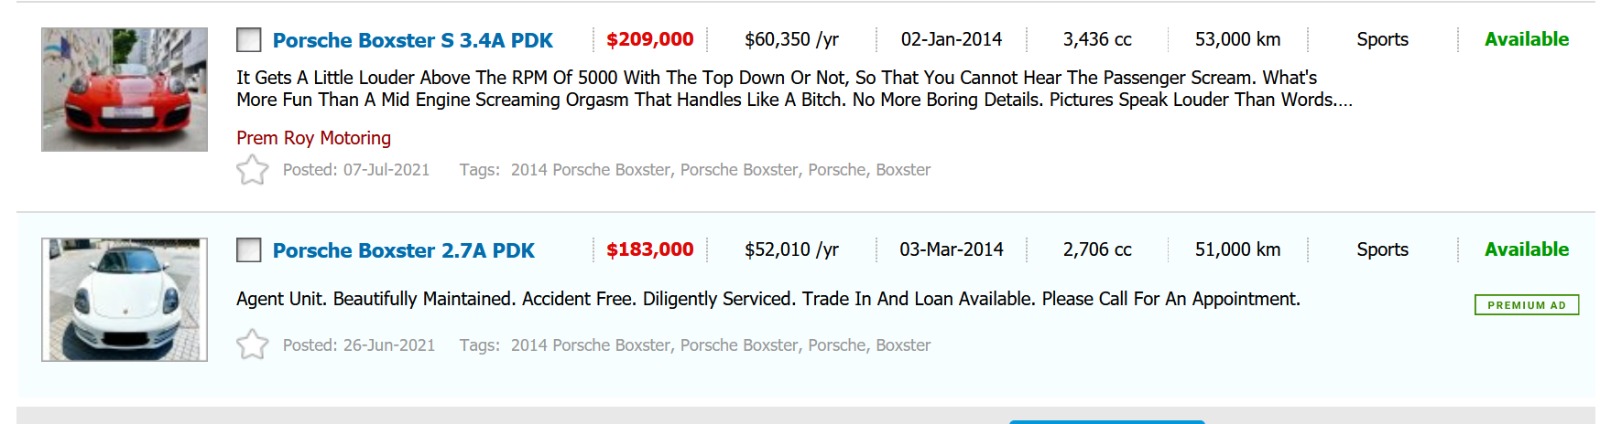Viewport: 1600px width, 424px height.
Task: Tick the Boxster S 3.4A PDK checkbox
Action: pyautogui.click(x=248, y=40)
